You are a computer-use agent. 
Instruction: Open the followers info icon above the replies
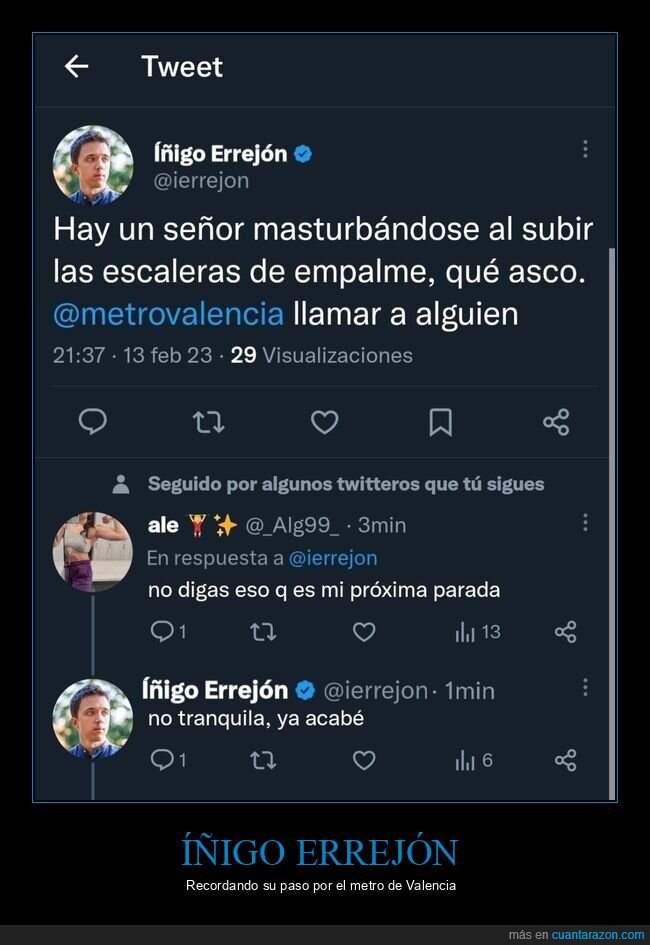click(122, 484)
